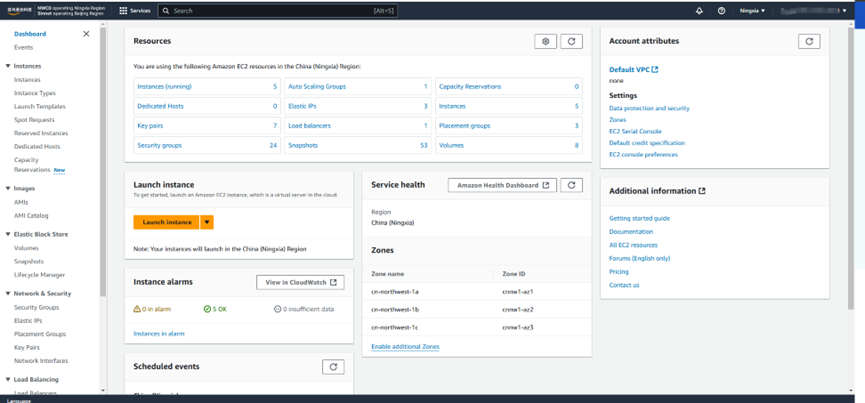Refresh the Scheduled events panel
Screen dimensions: 865x403
333,367
